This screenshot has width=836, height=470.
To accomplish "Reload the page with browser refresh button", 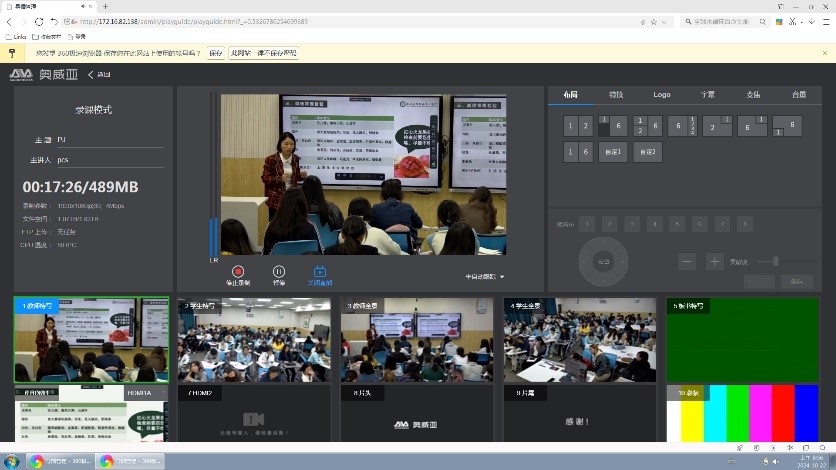I will (39, 21).
